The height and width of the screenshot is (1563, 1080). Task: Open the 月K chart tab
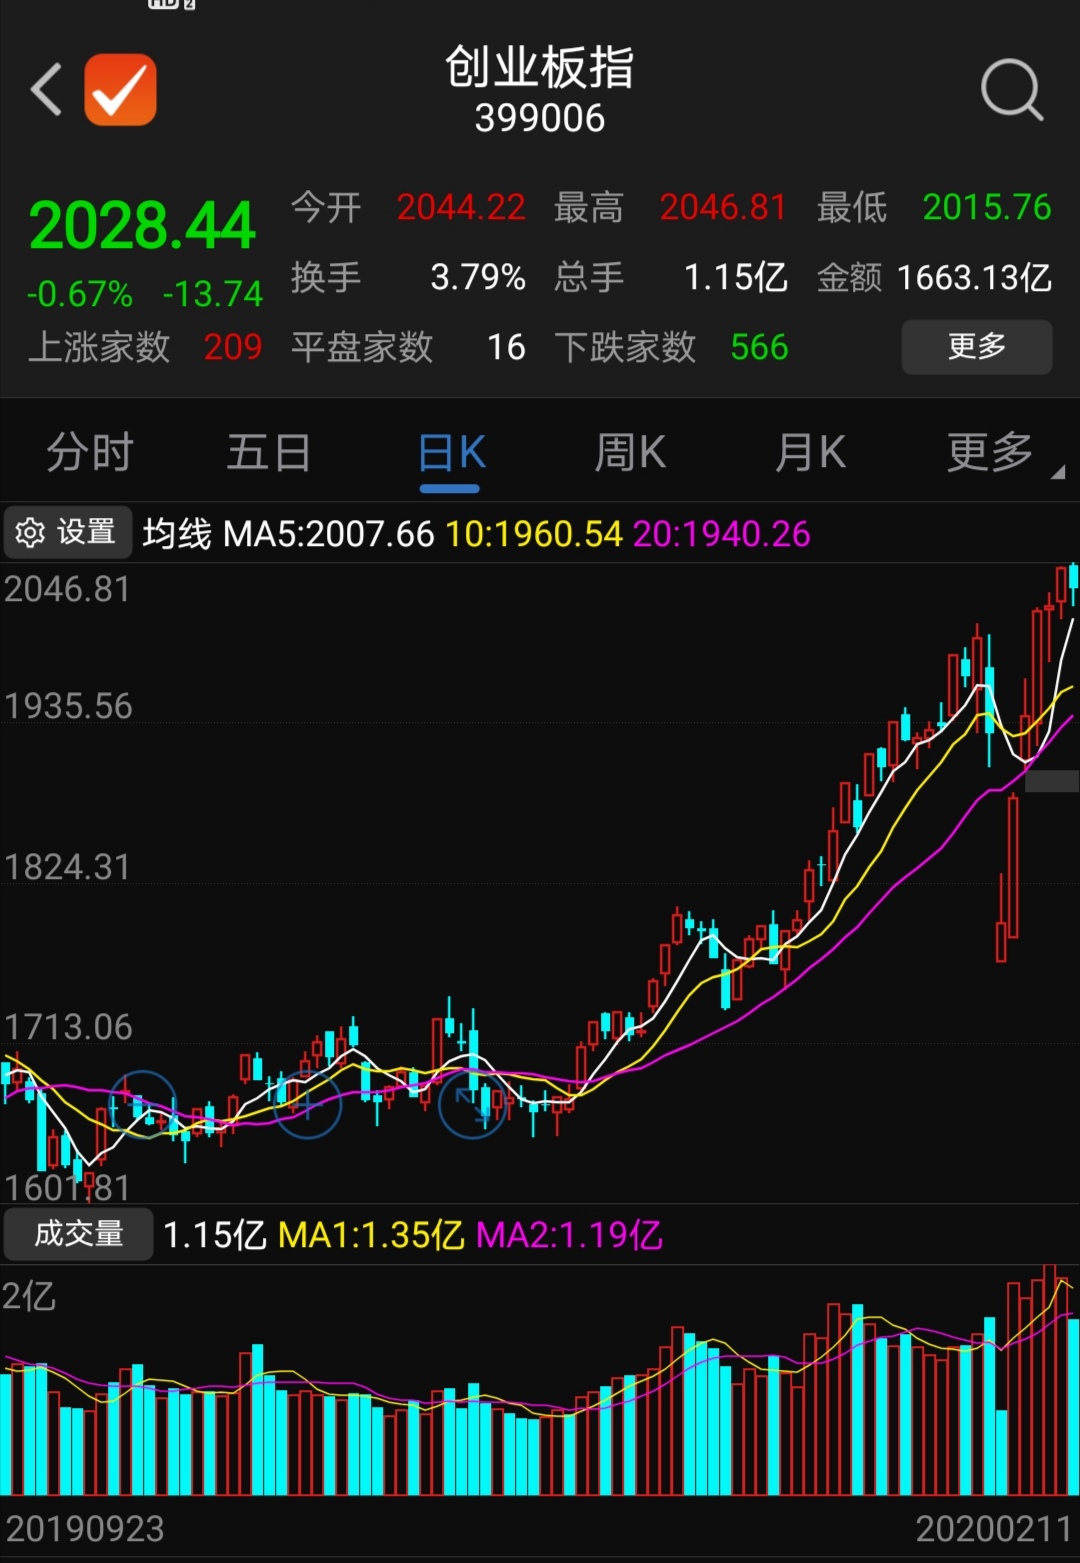point(810,453)
